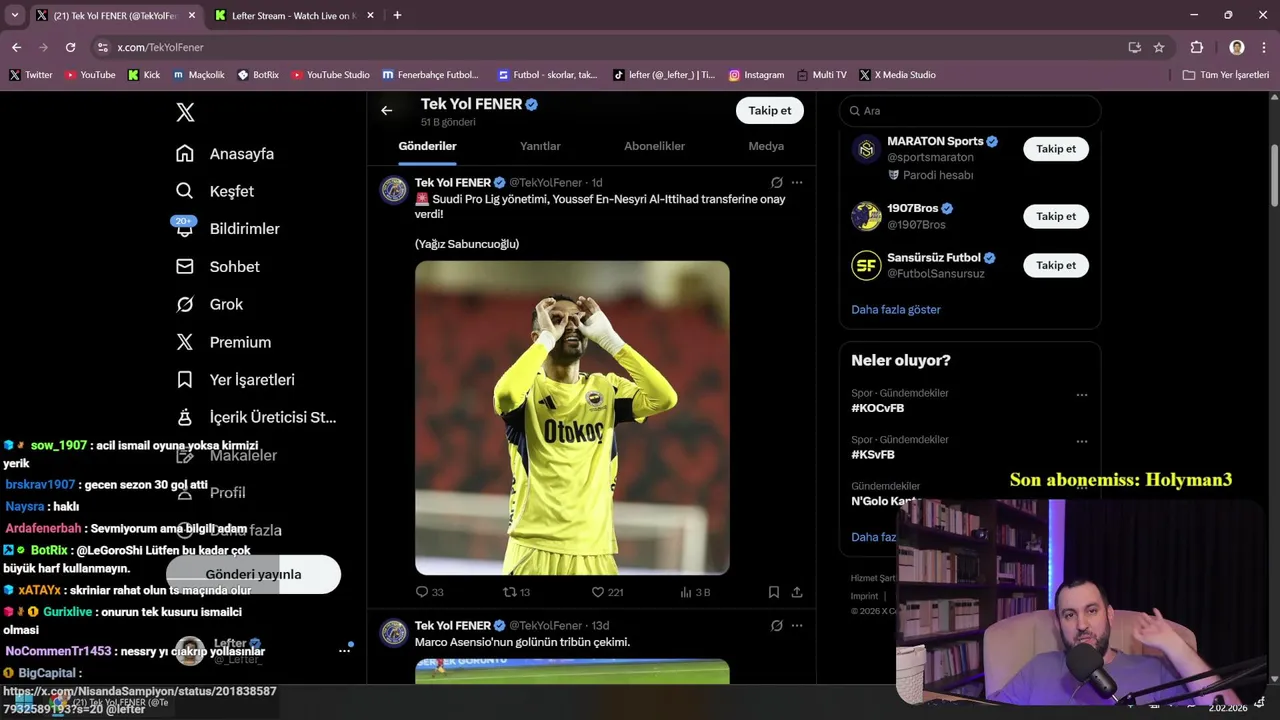1280x720 pixels.
Task: Close the Tek Yol FENER browser tab
Action: pyautogui.click(x=191, y=16)
